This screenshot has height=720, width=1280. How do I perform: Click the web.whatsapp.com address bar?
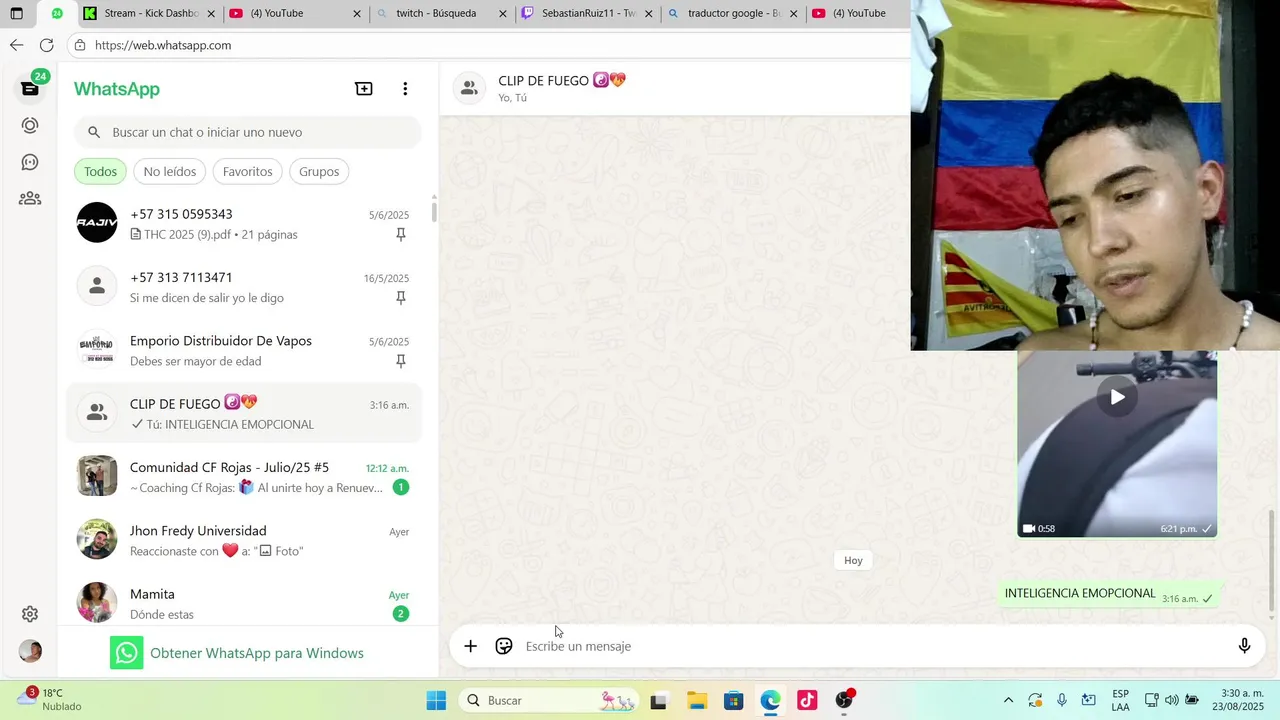[x=162, y=45]
